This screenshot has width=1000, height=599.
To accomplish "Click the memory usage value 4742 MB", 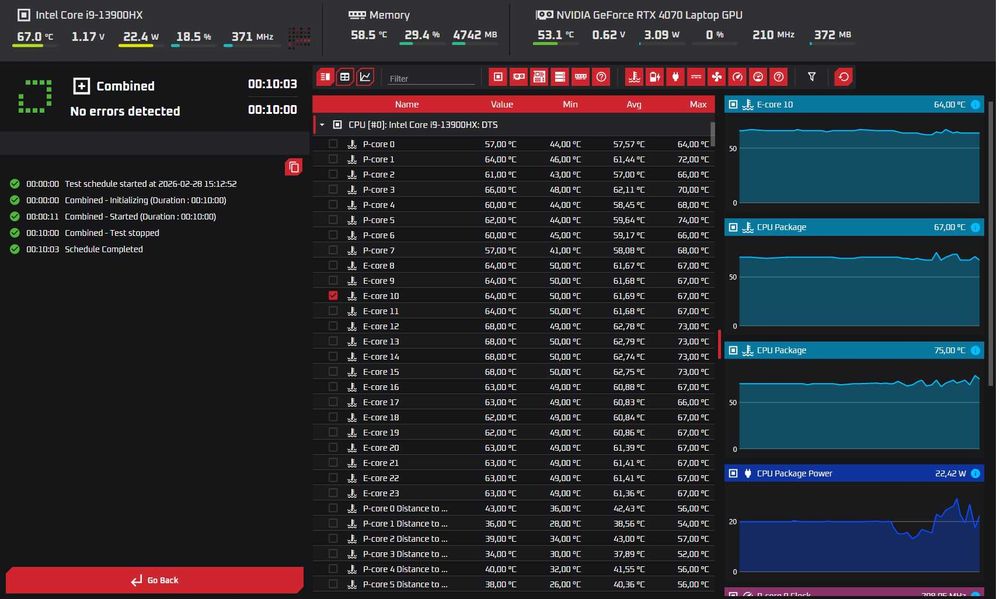I will point(475,34).
